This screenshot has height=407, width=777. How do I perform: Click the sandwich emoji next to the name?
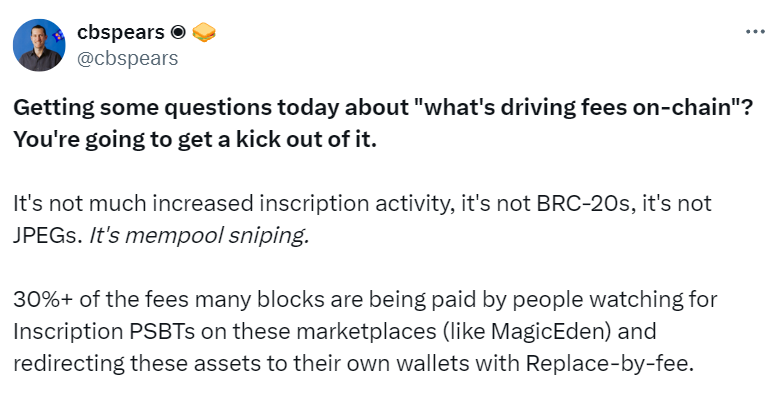pos(203,32)
